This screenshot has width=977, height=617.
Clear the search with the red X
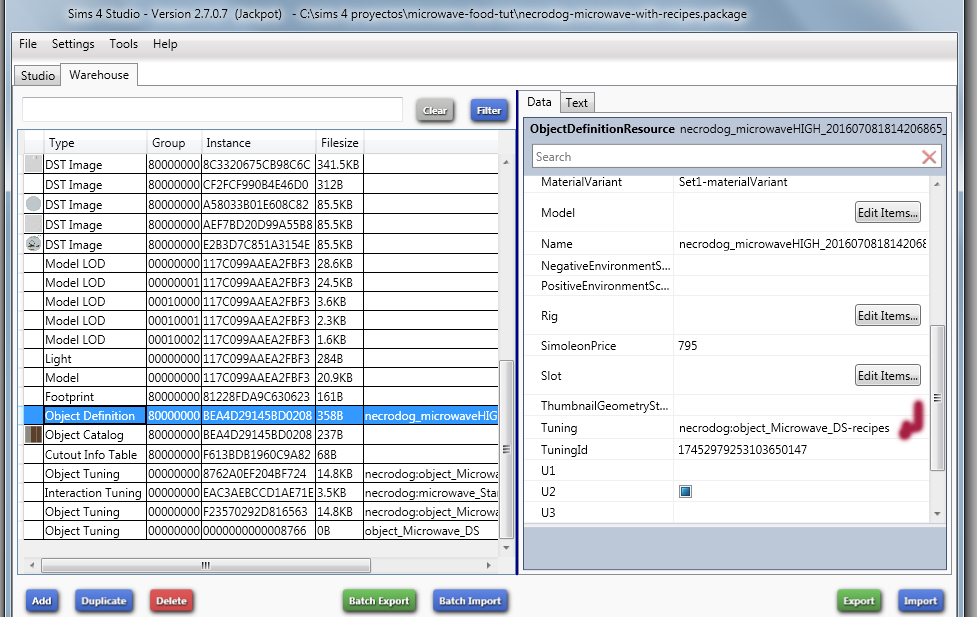point(929,157)
